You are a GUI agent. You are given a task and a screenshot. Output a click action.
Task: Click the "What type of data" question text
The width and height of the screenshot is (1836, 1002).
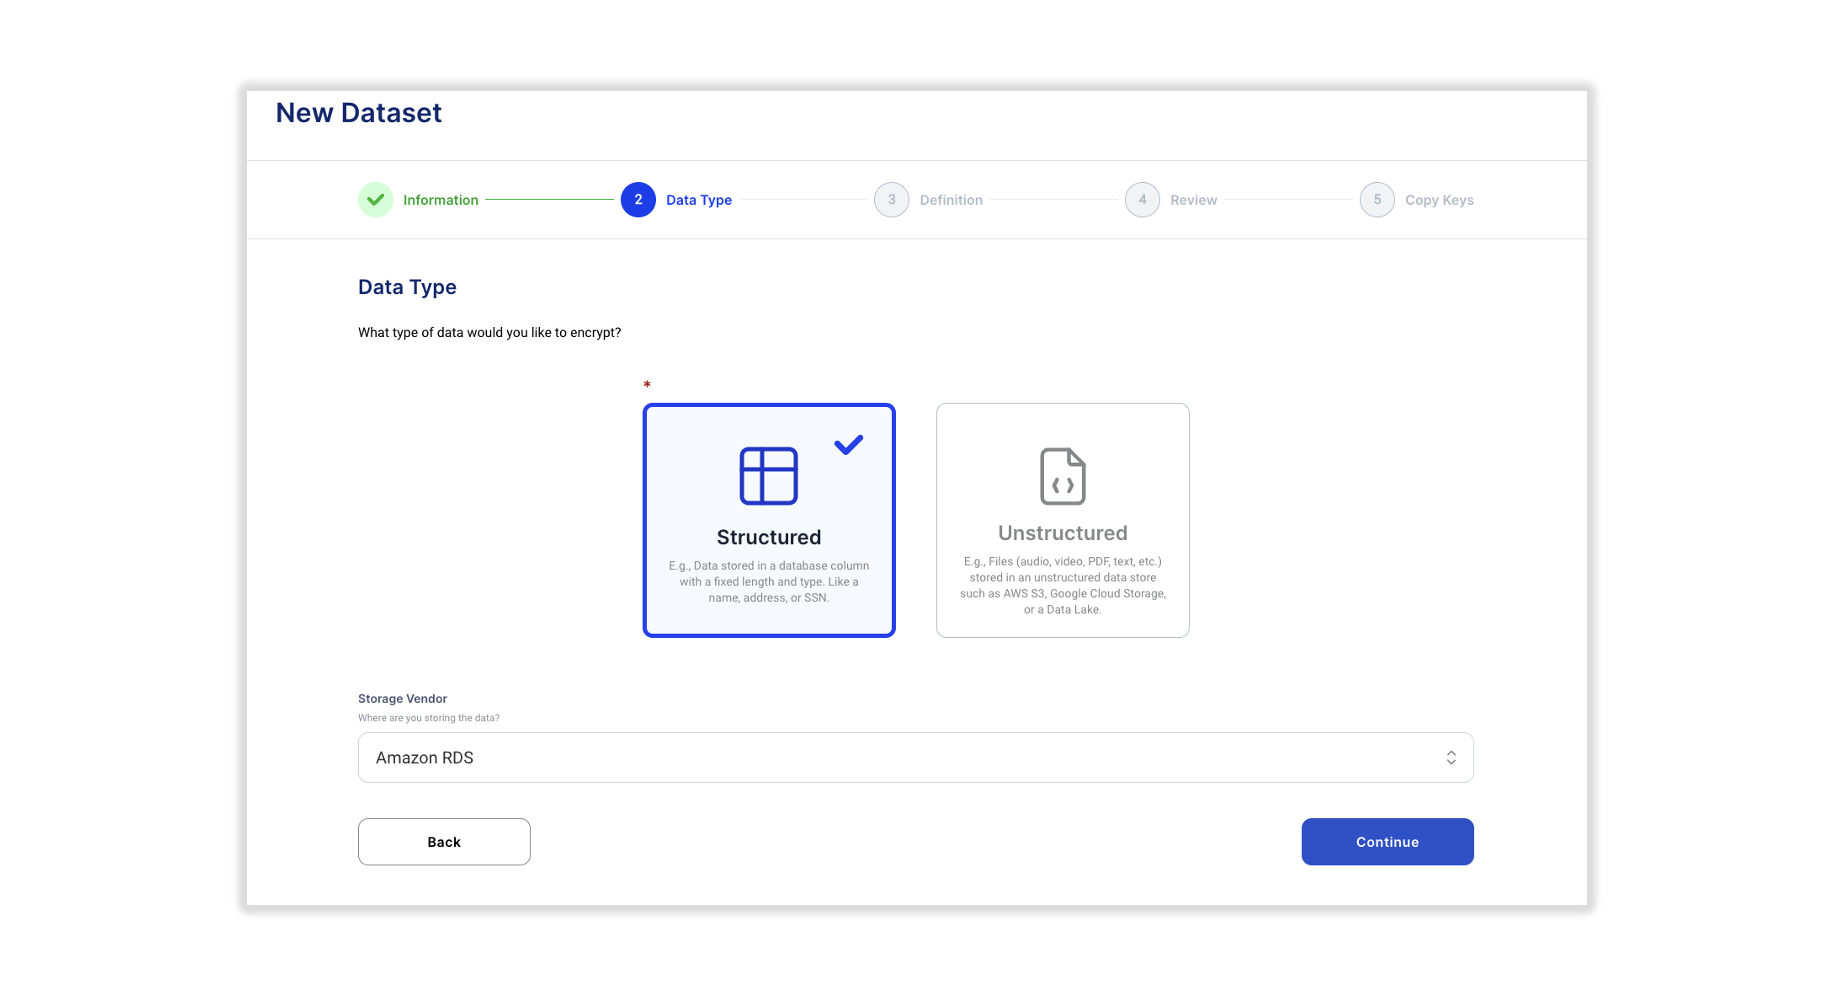point(489,333)
